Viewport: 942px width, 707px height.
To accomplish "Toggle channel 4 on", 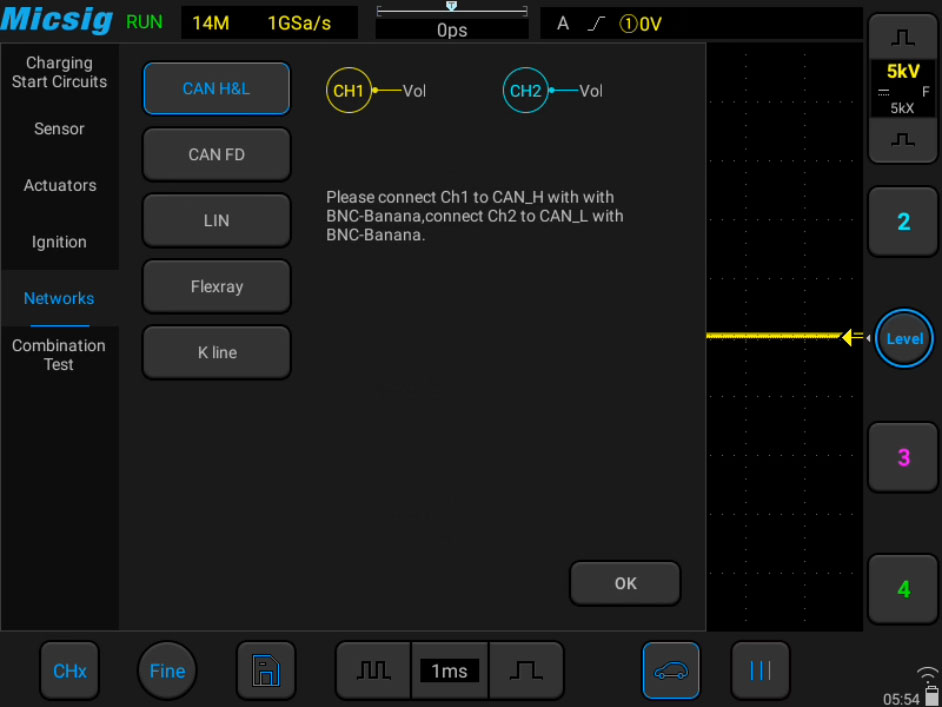I will tap(903, 589).
